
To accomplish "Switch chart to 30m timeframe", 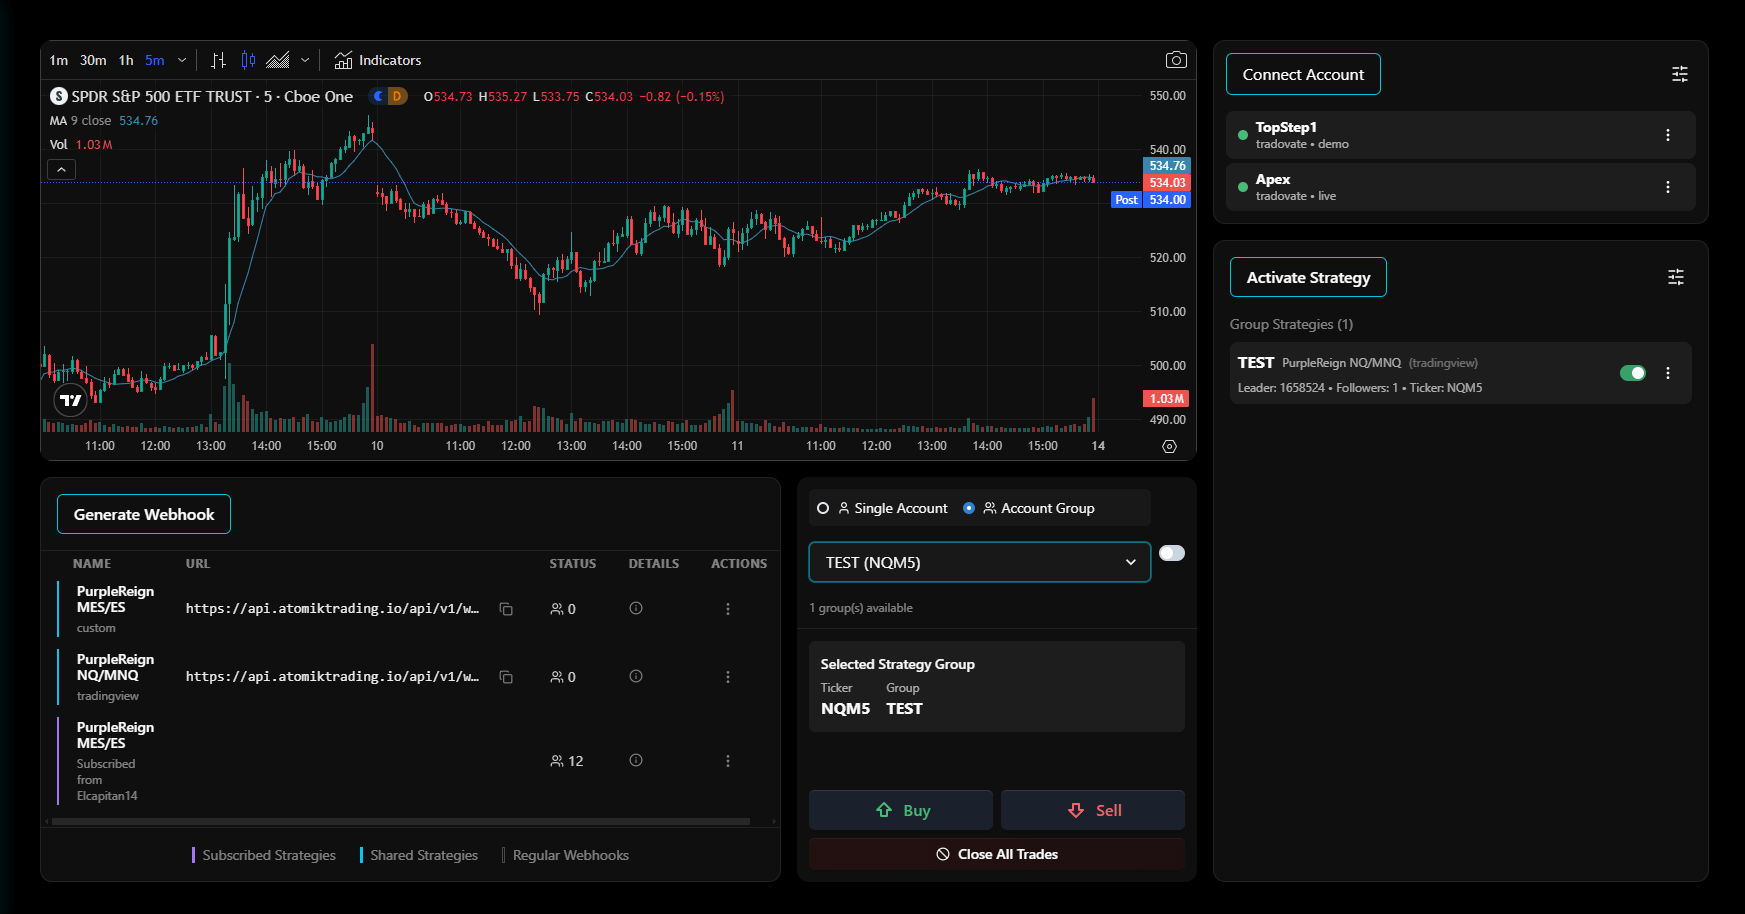I will 93,60.
